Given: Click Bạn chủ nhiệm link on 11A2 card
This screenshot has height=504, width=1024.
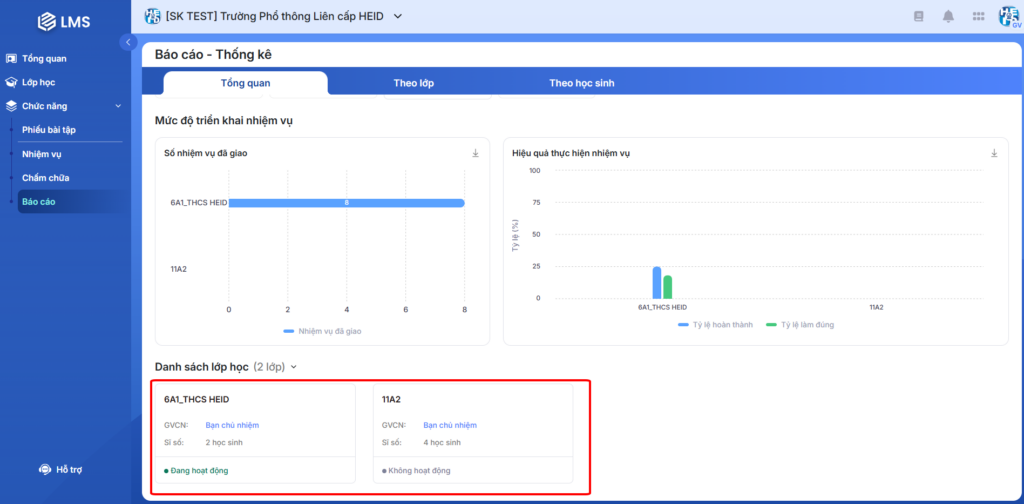Looking at the screenshot, I should (x=449, y=425).
